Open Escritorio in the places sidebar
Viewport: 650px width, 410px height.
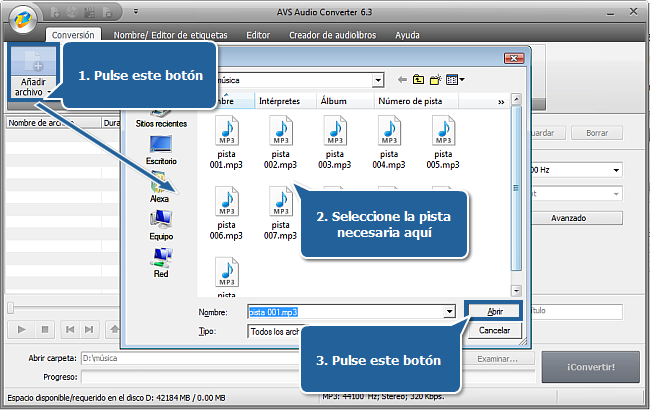click(x=161, y=147)
